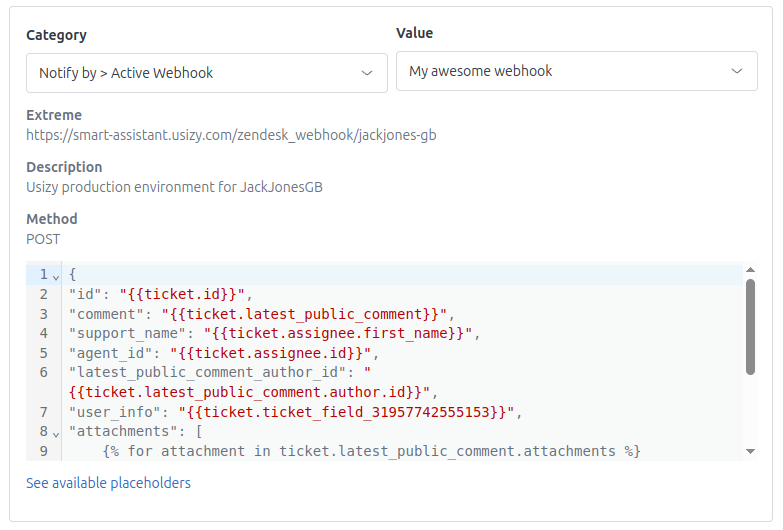
Task: Click the chevron arrow in the Category dropdown
Action: tap(367, 73)
